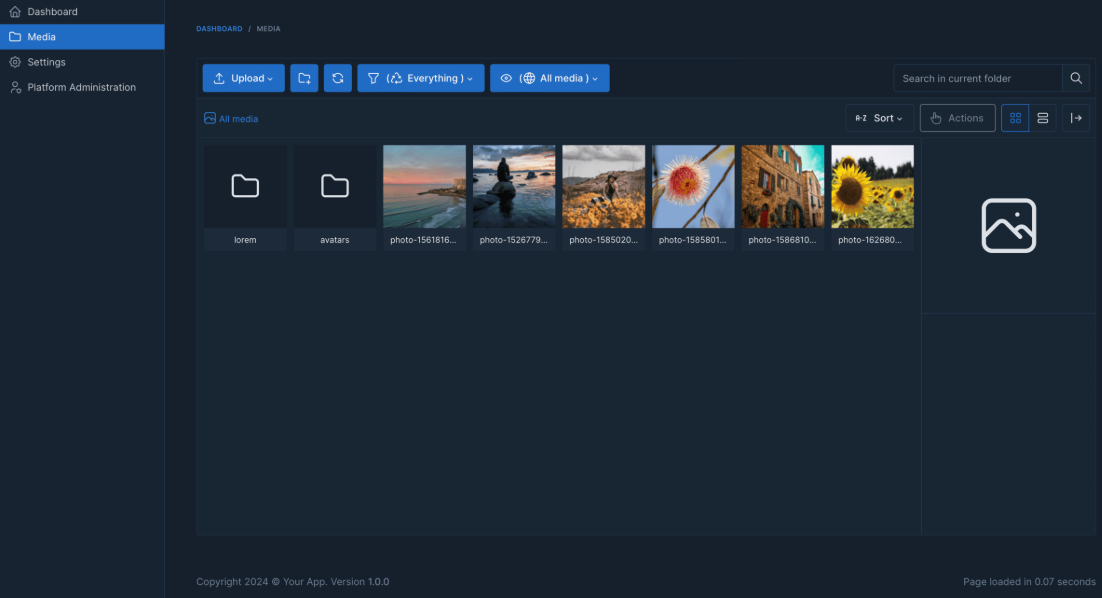Viewport: 1102px width, 598px height.
Task: Select Media in the sidebar
Action: pyautogui.click(x=82, y=37)
